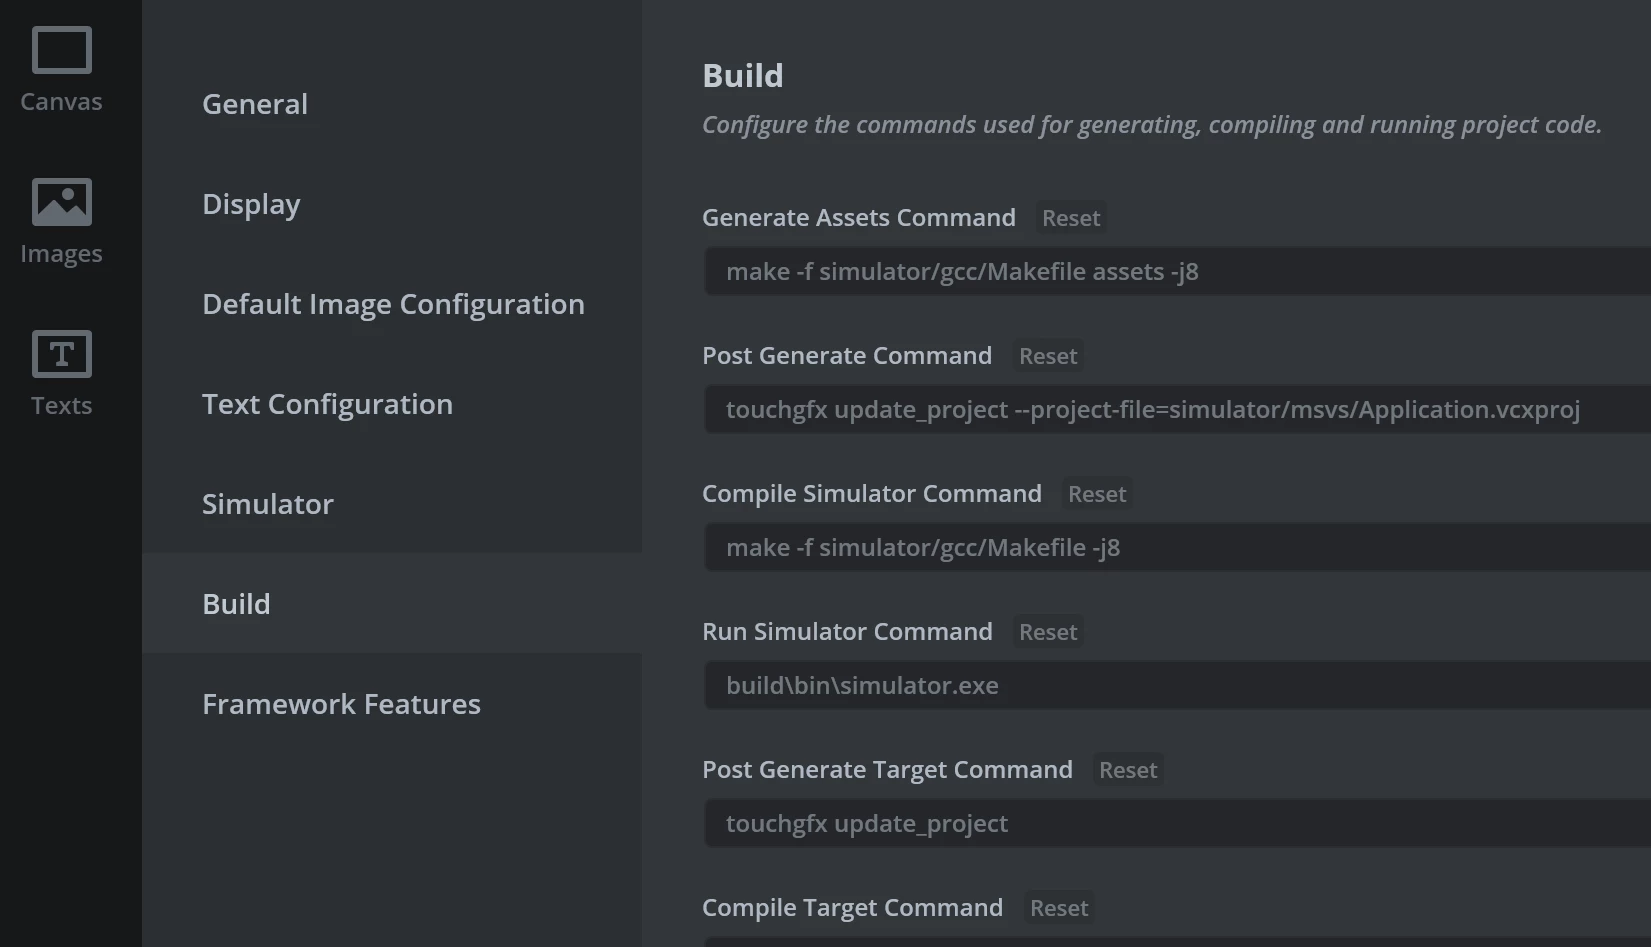Reset the Run Simulator Command
Image resolution: width=1651 pixels, height=947 pixels.
click(x=1048, y=632)
